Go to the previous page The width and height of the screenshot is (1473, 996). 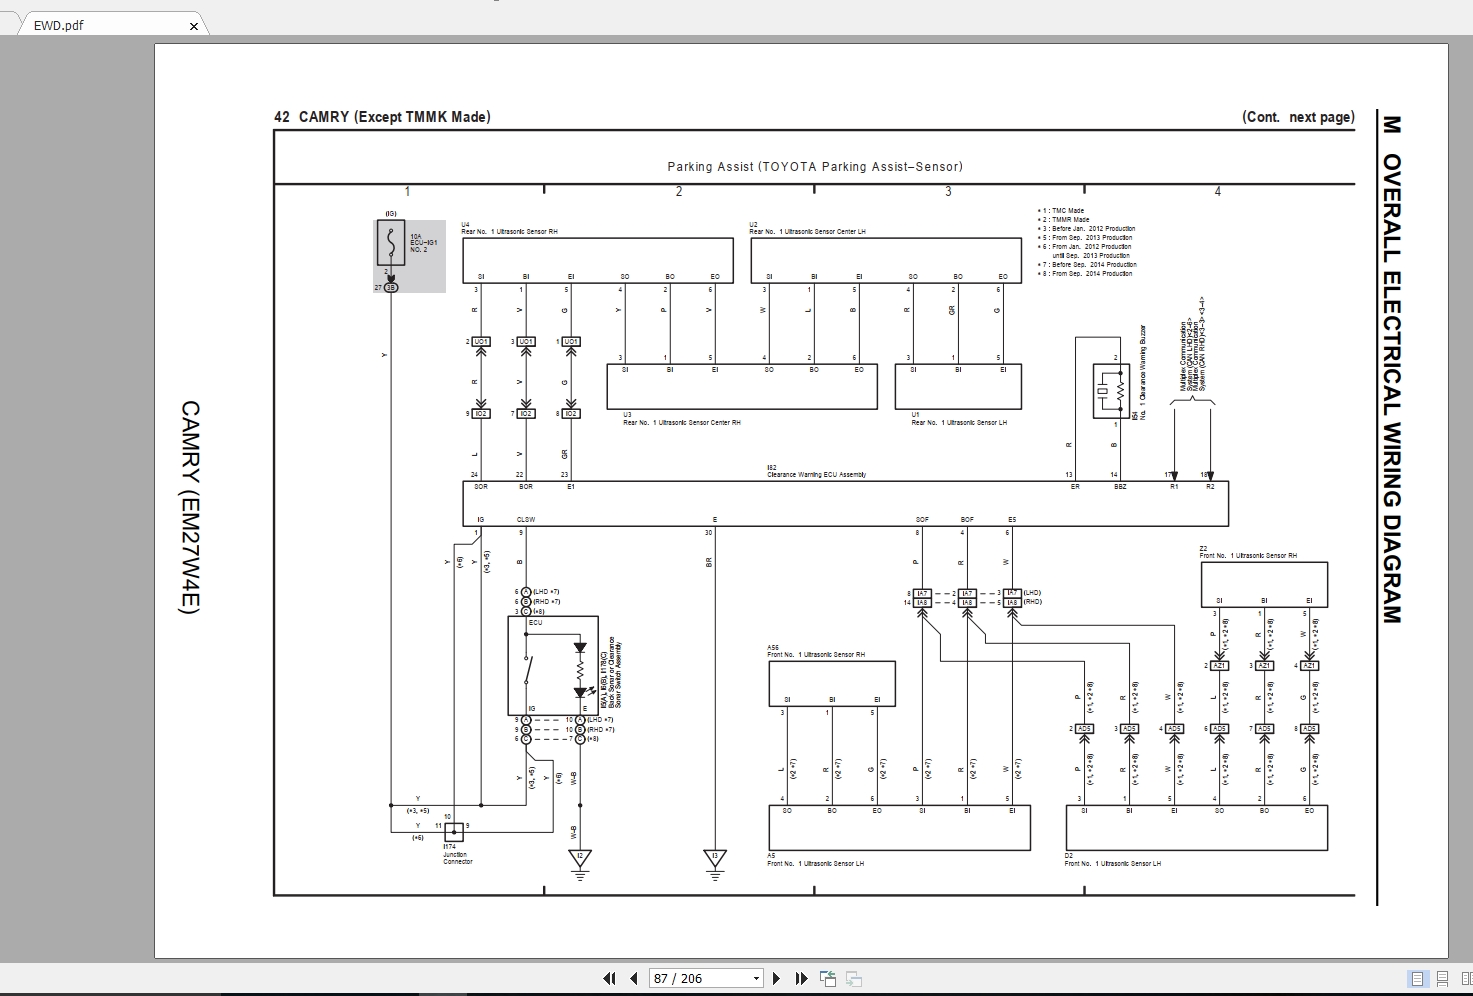[633, 978]
